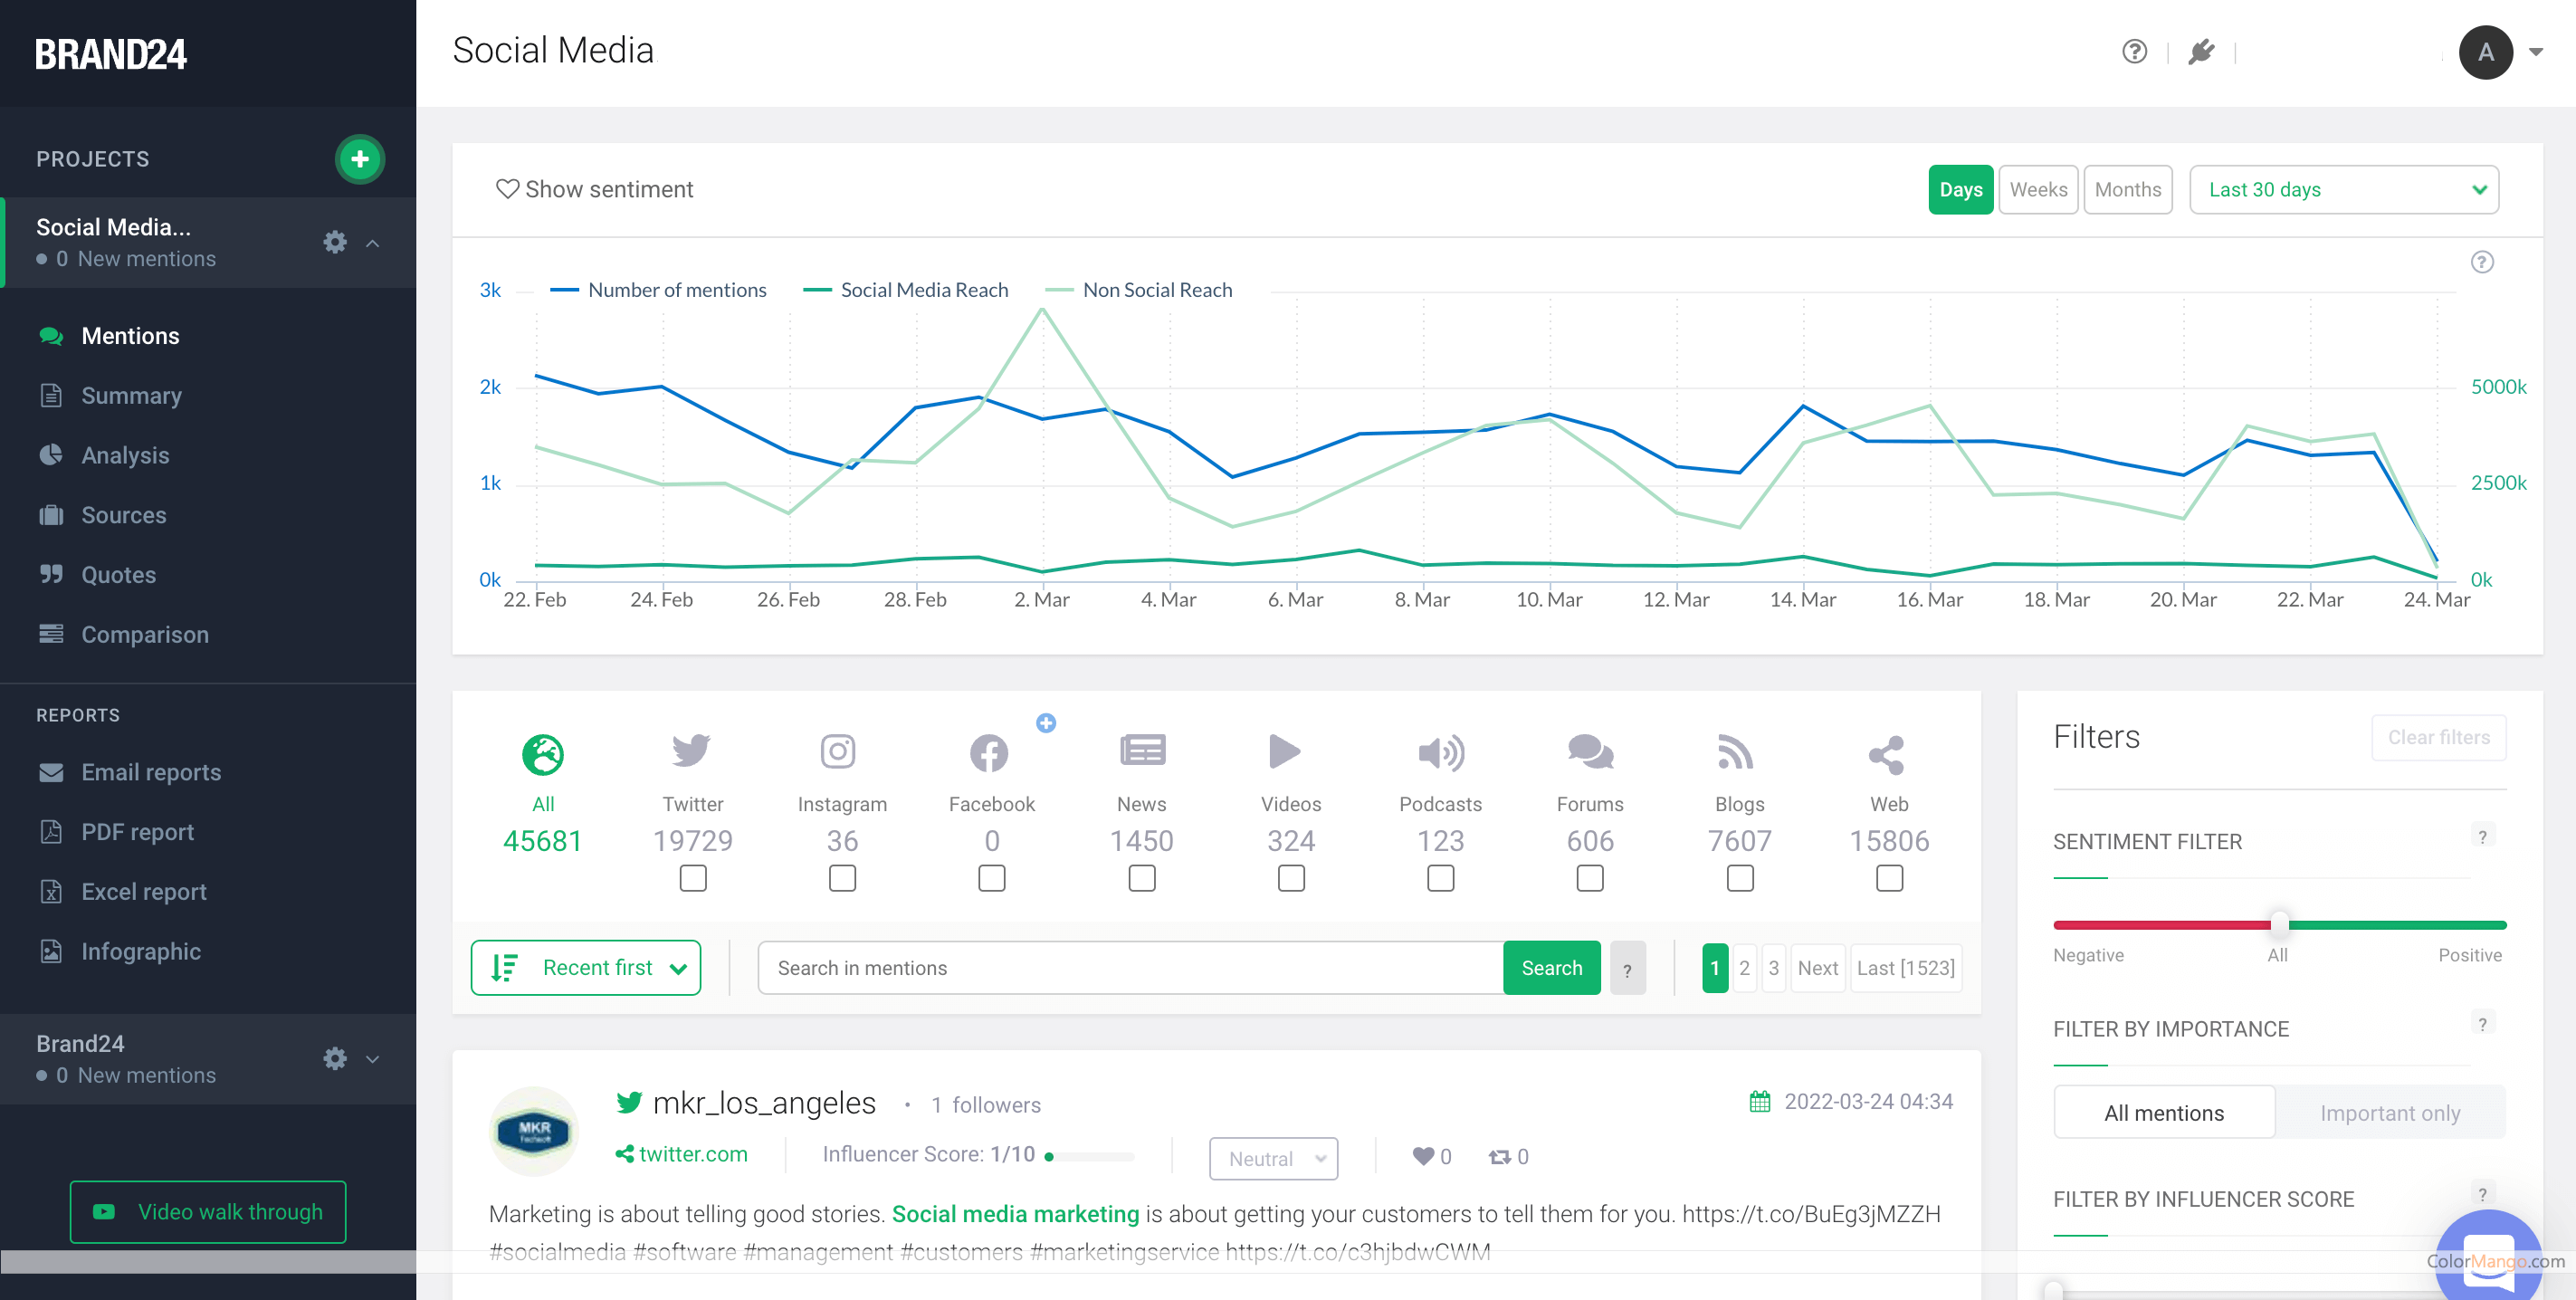Switch chart view to Months

click(2128, 189)
